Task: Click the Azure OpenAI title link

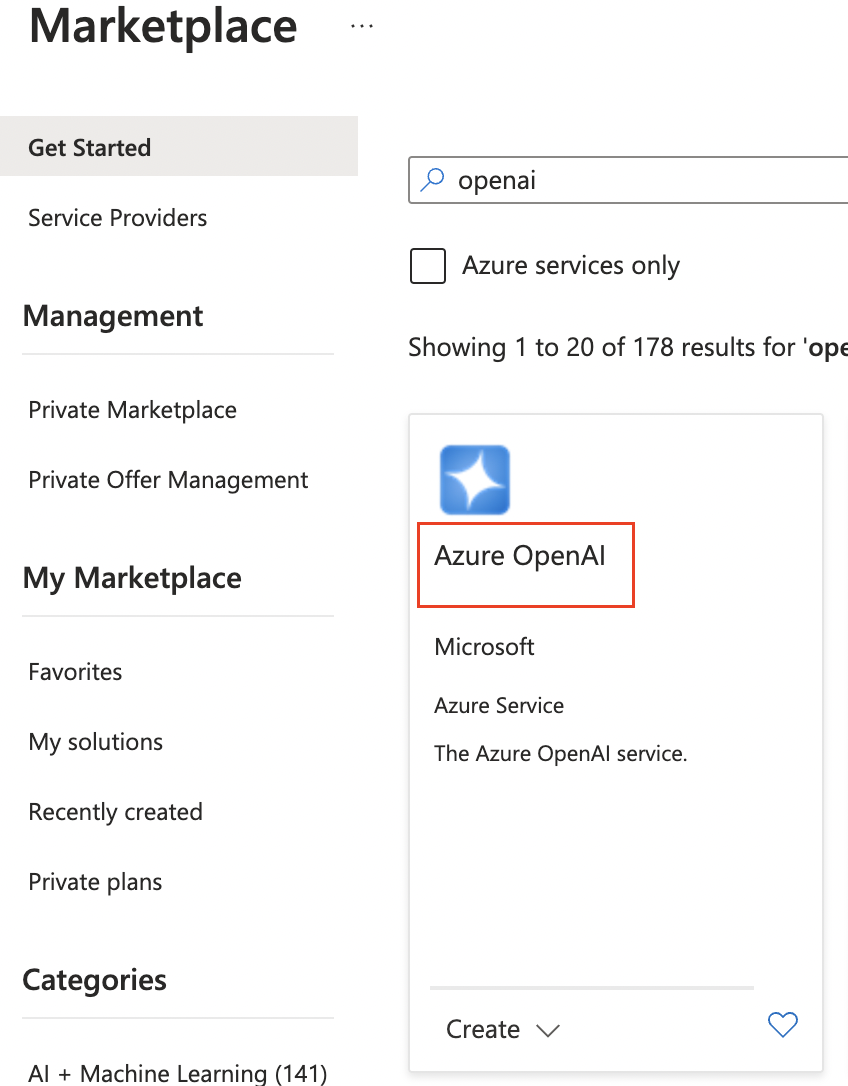Action: 520,555
